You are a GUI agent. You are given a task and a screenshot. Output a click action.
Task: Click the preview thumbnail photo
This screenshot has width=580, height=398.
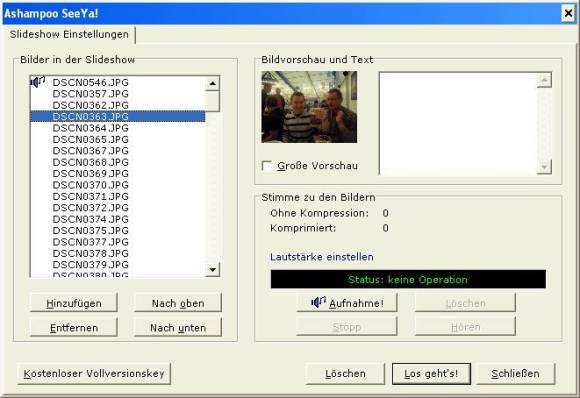pyautogui.click(x=309, y=107)
